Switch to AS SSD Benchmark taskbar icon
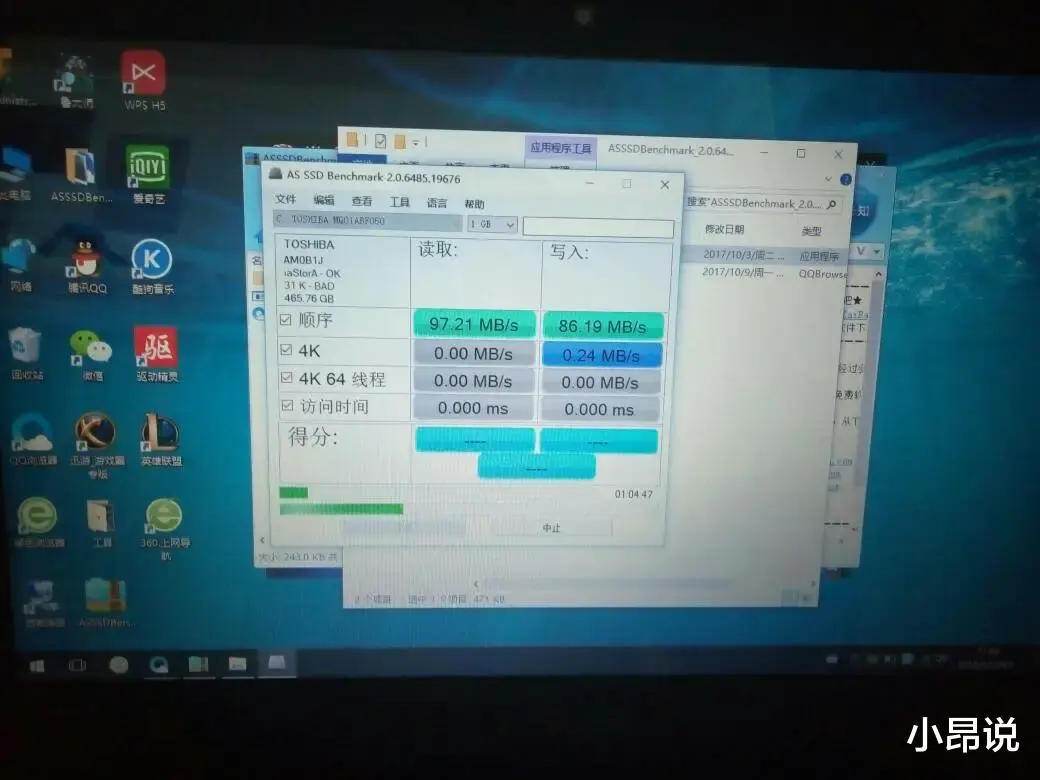Image resolution: width=1040 pixels, height=780 pixels. coord(277,663)
